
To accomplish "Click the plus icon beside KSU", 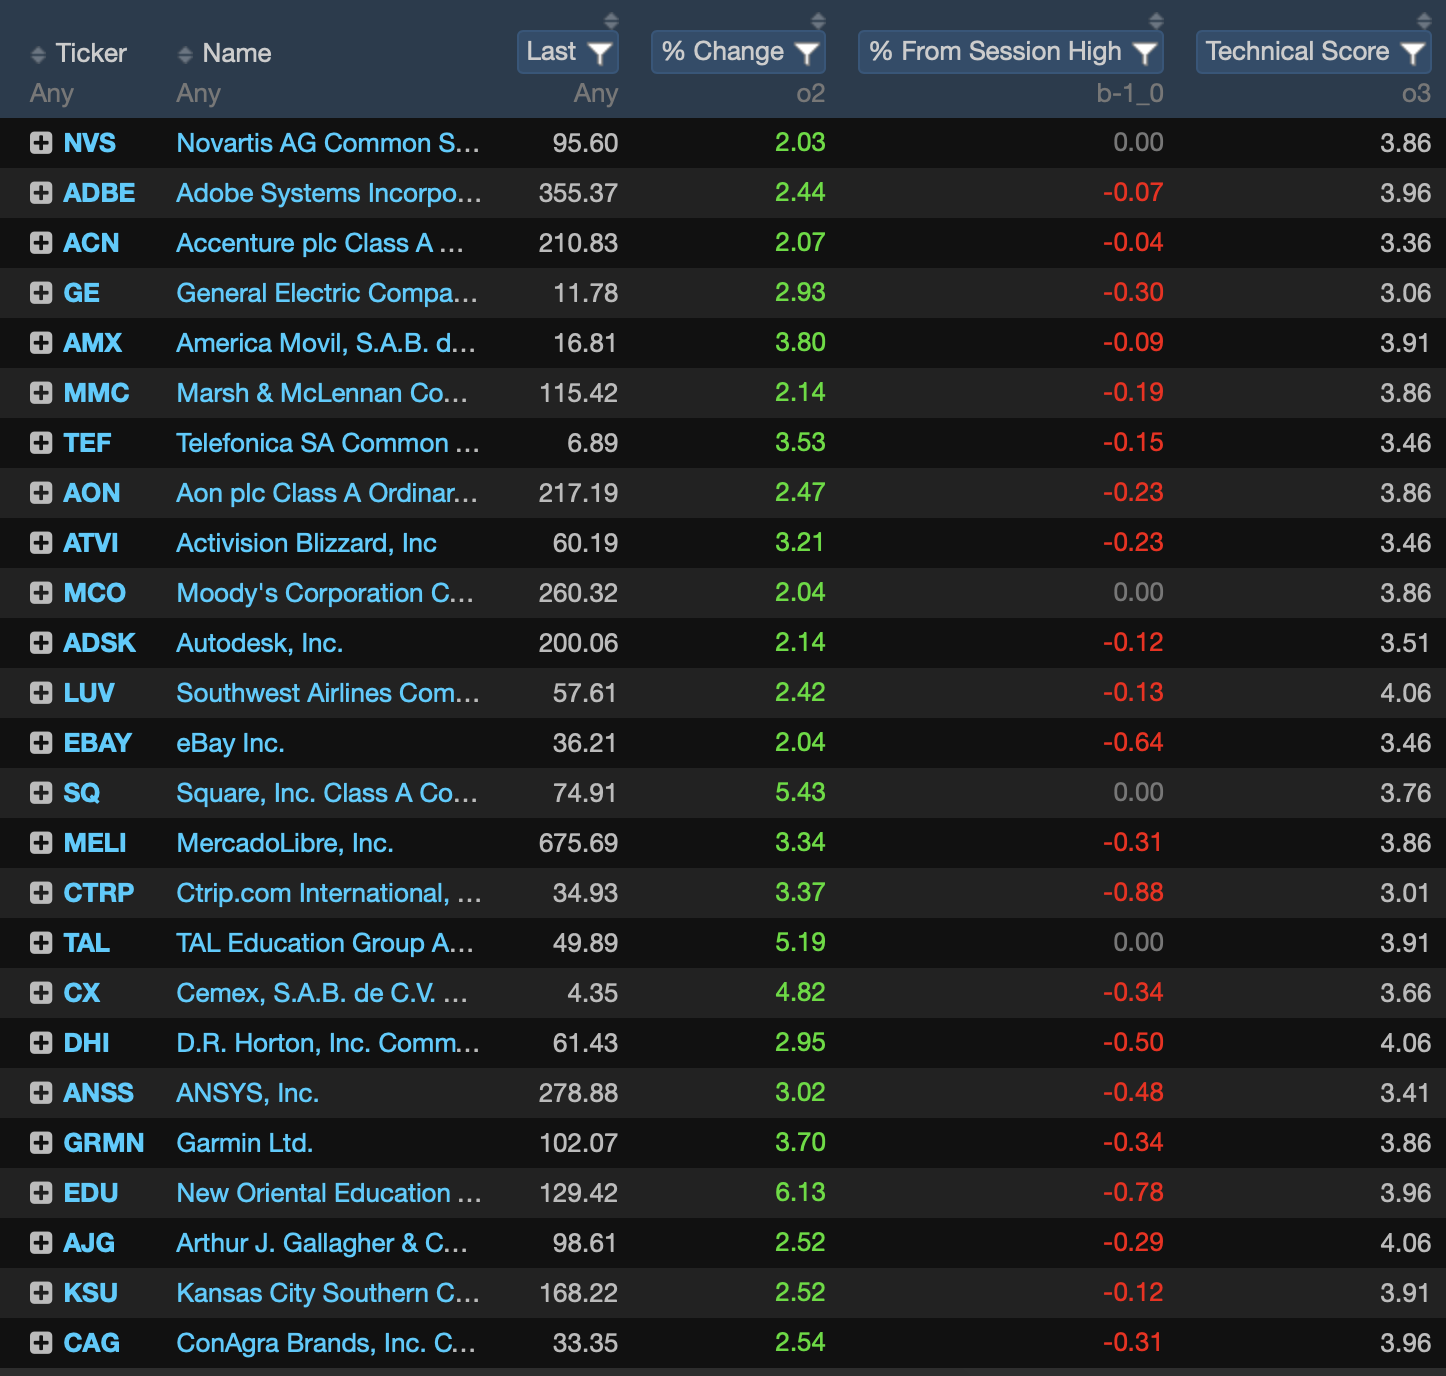I will [41, 1293].
